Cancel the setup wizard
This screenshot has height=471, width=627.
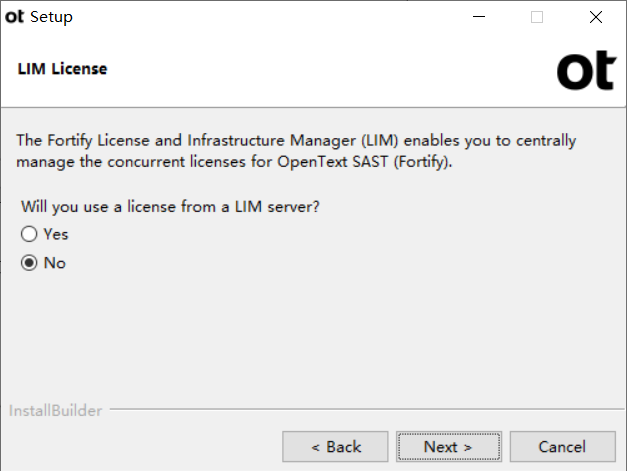click(x=563, y=447)
